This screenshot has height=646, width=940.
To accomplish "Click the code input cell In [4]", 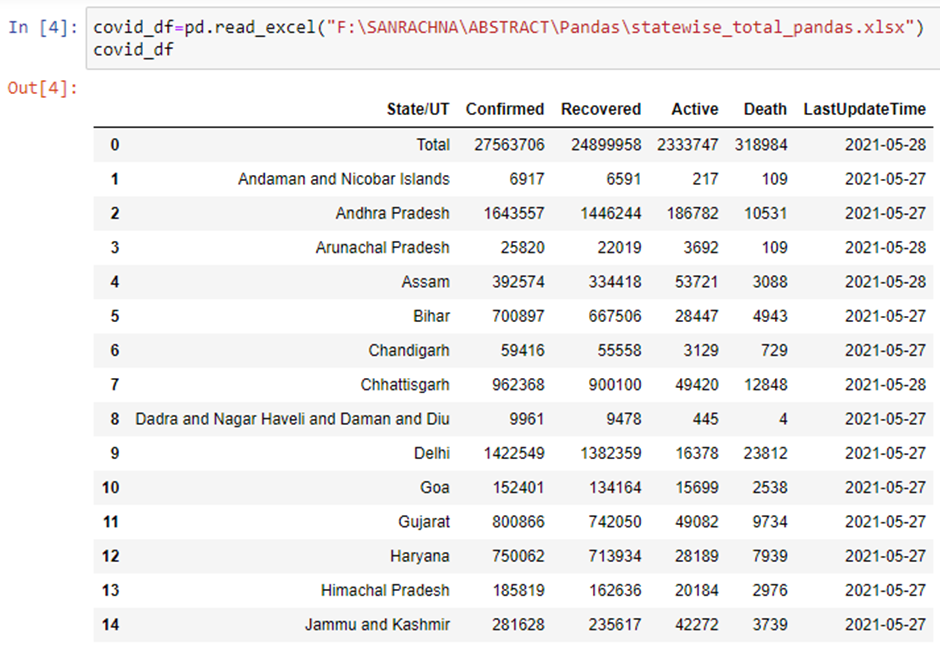I will pos(513,38).
